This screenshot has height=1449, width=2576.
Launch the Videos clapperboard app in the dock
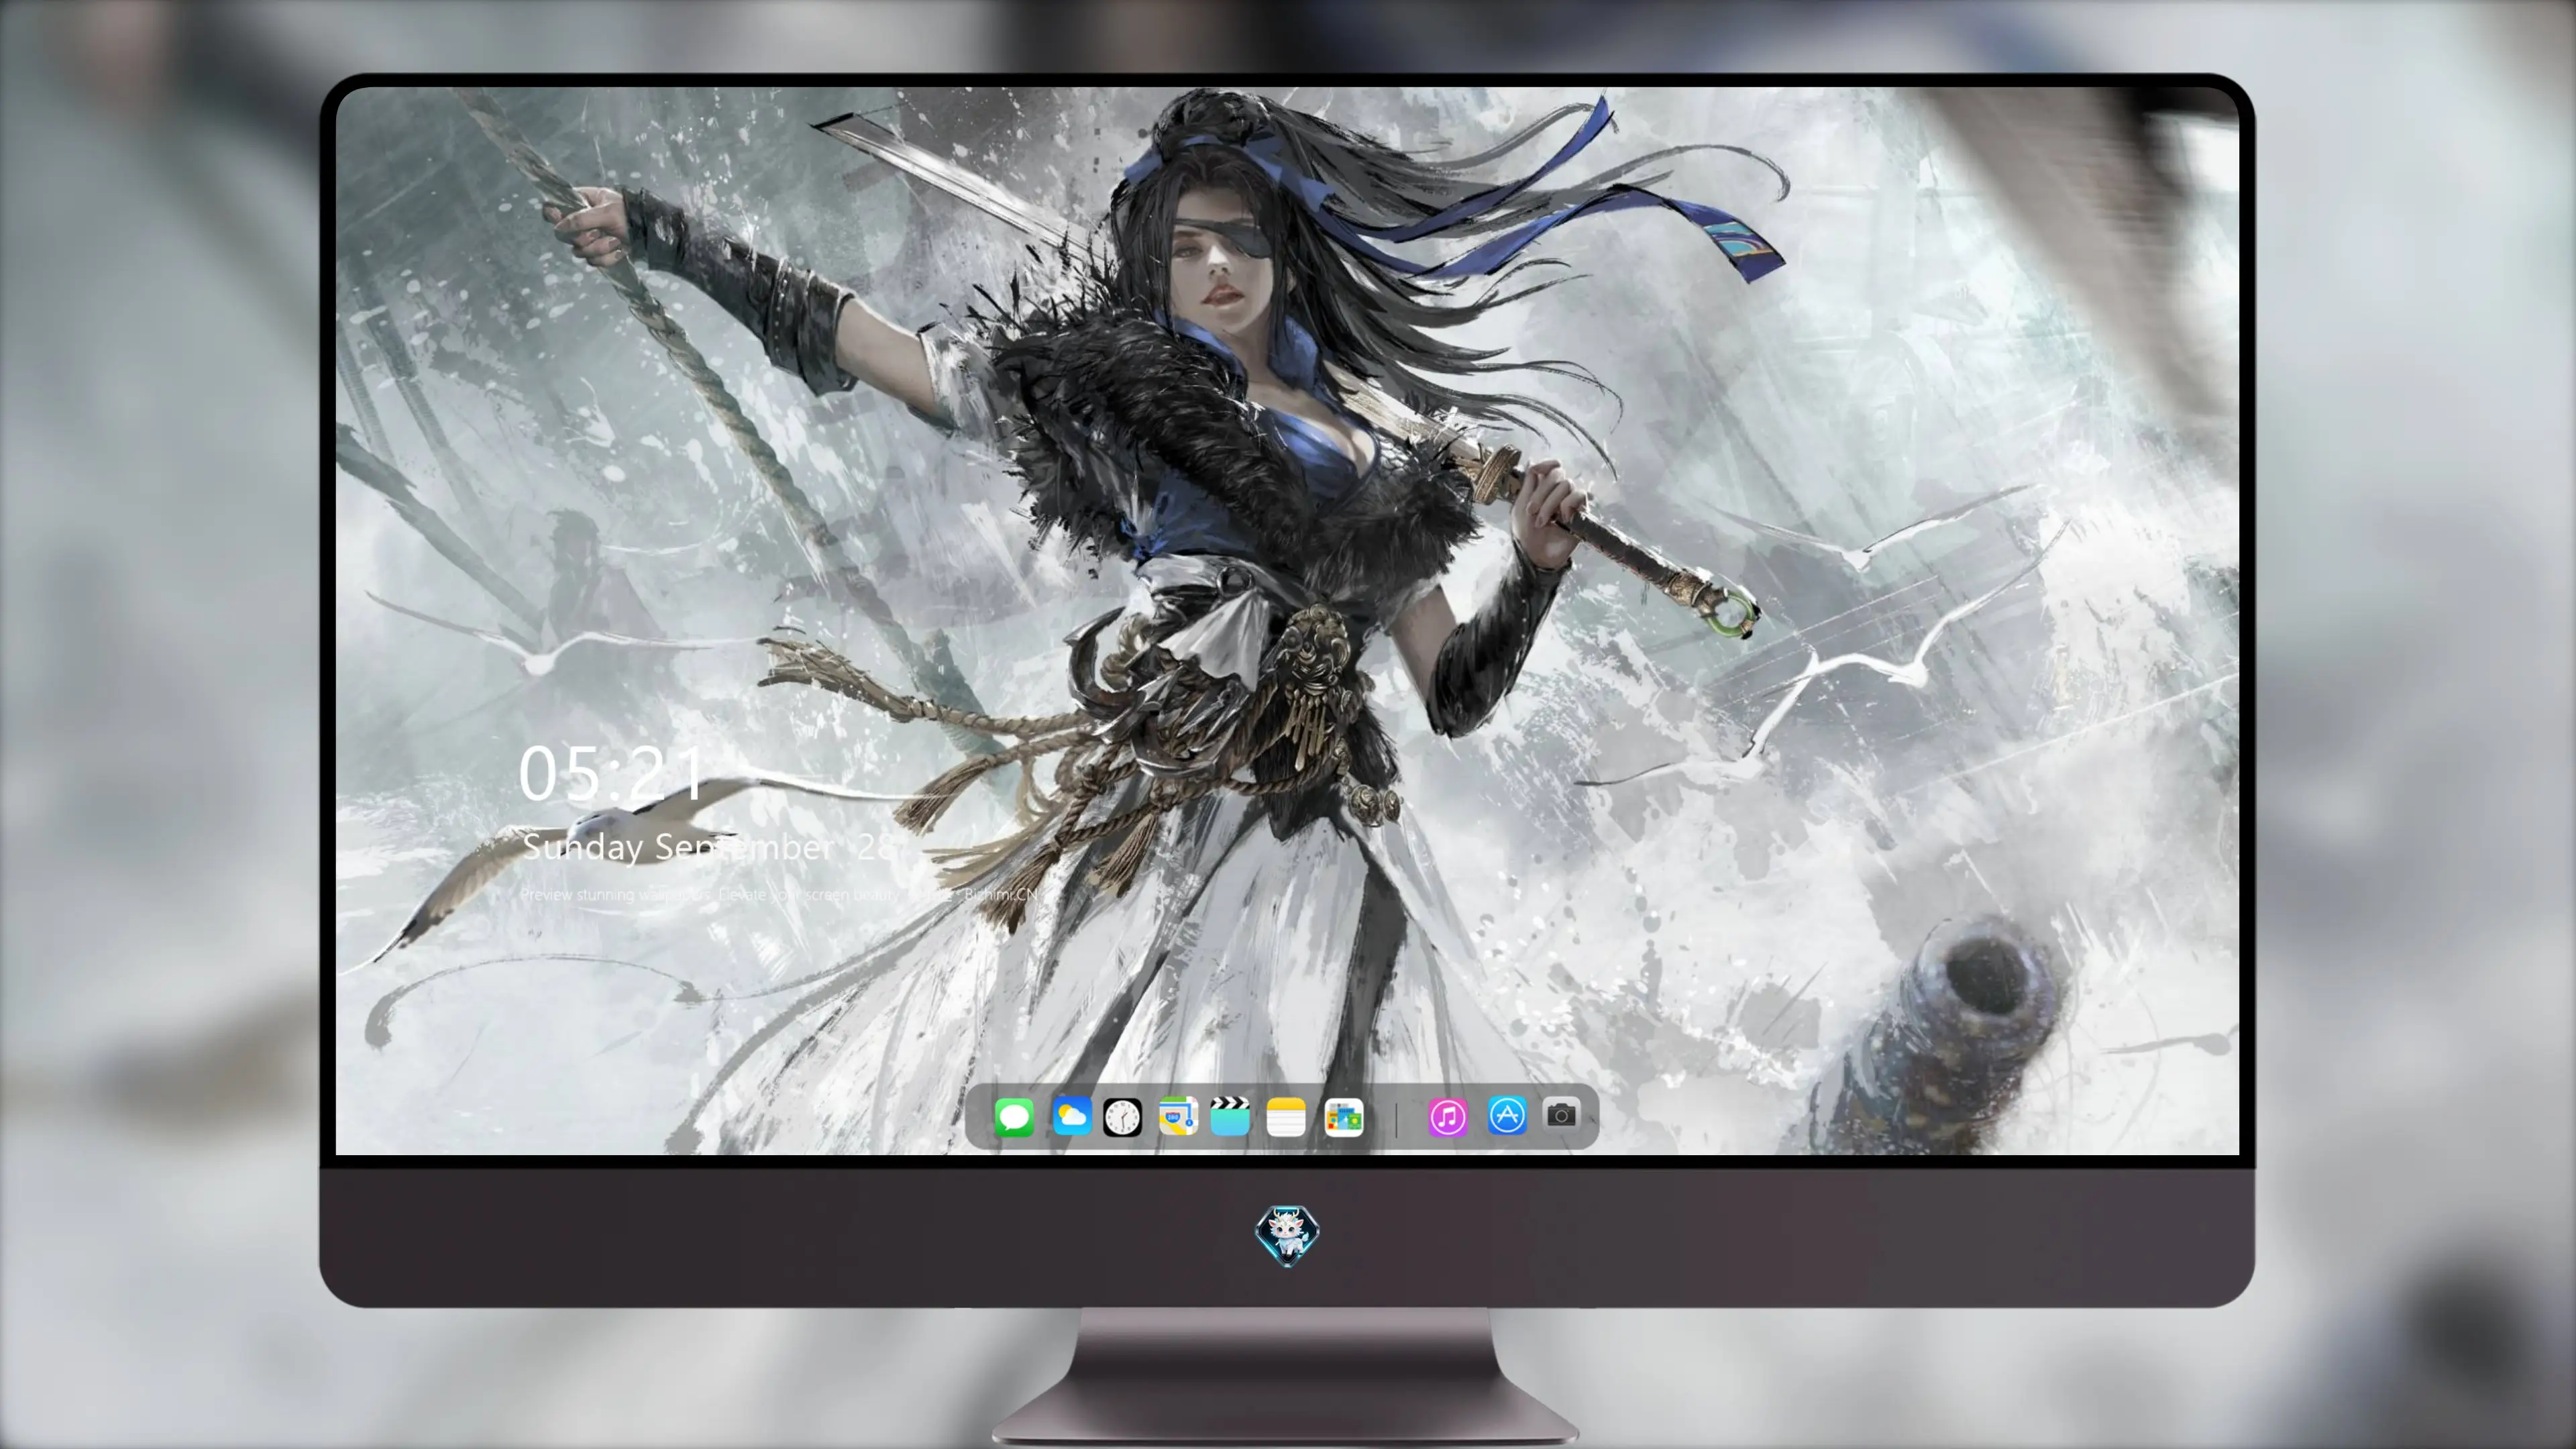(x=1230, y=1116)
